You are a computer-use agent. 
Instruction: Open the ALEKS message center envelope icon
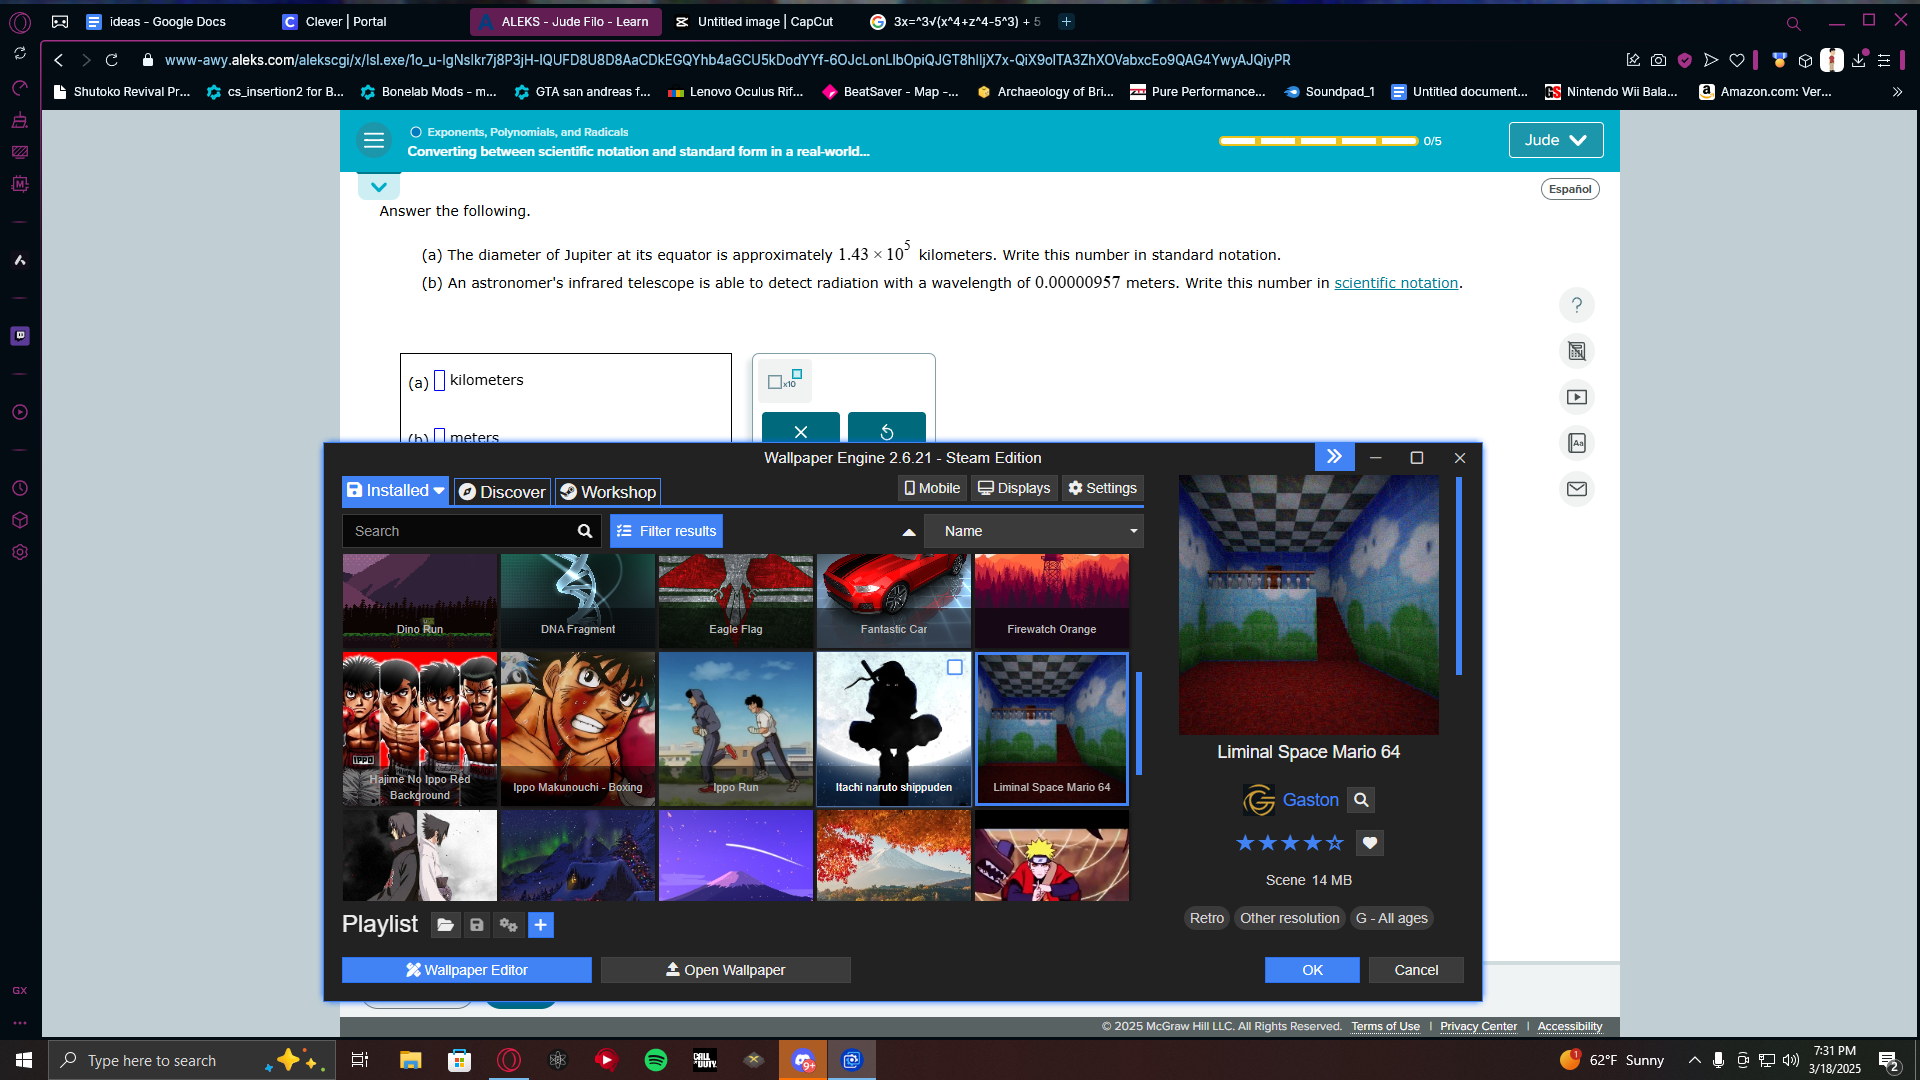(1577, 489)
